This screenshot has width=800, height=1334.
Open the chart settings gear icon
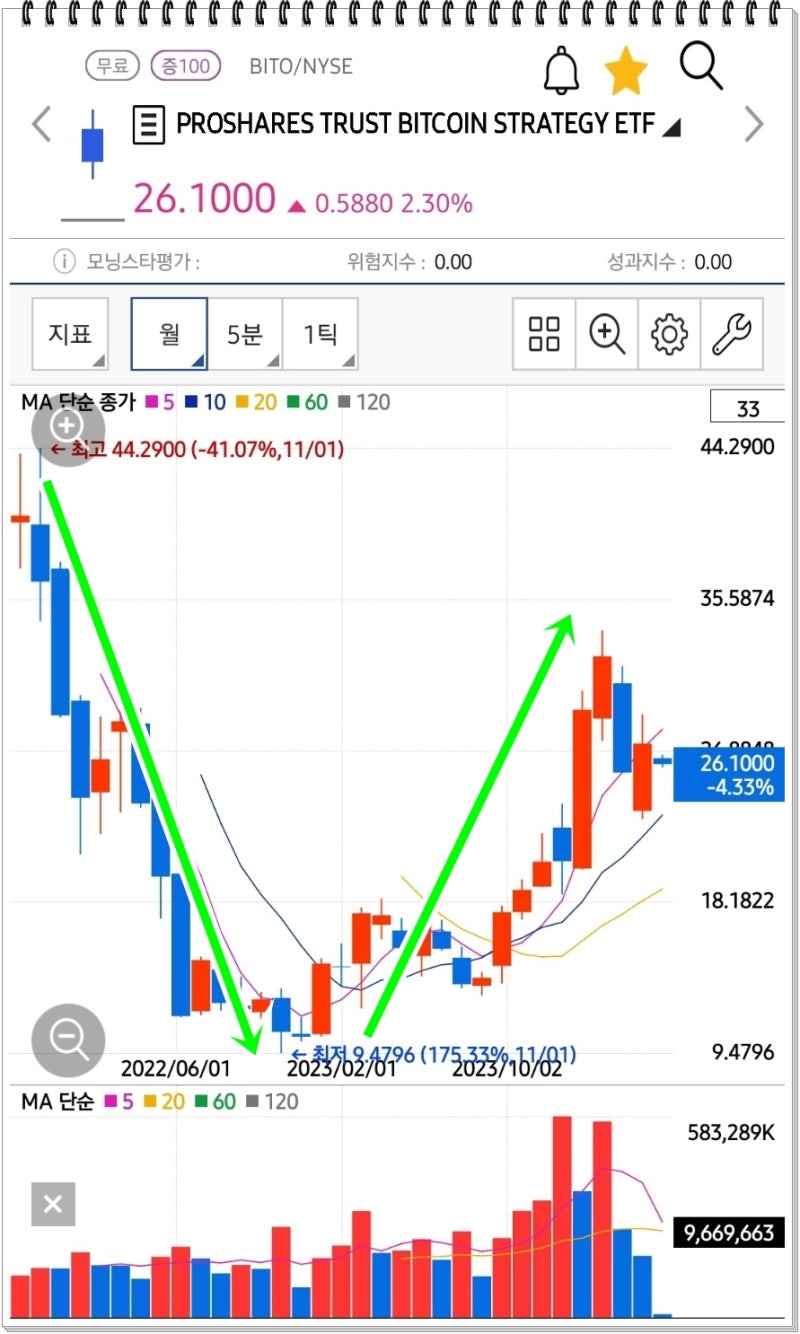tap(668, 335)
